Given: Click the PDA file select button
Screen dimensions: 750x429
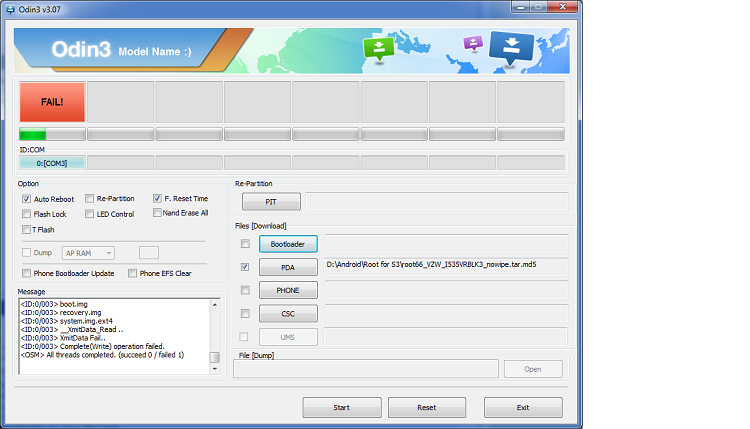Looking at the screenshot, I should [x=288, y=267].
